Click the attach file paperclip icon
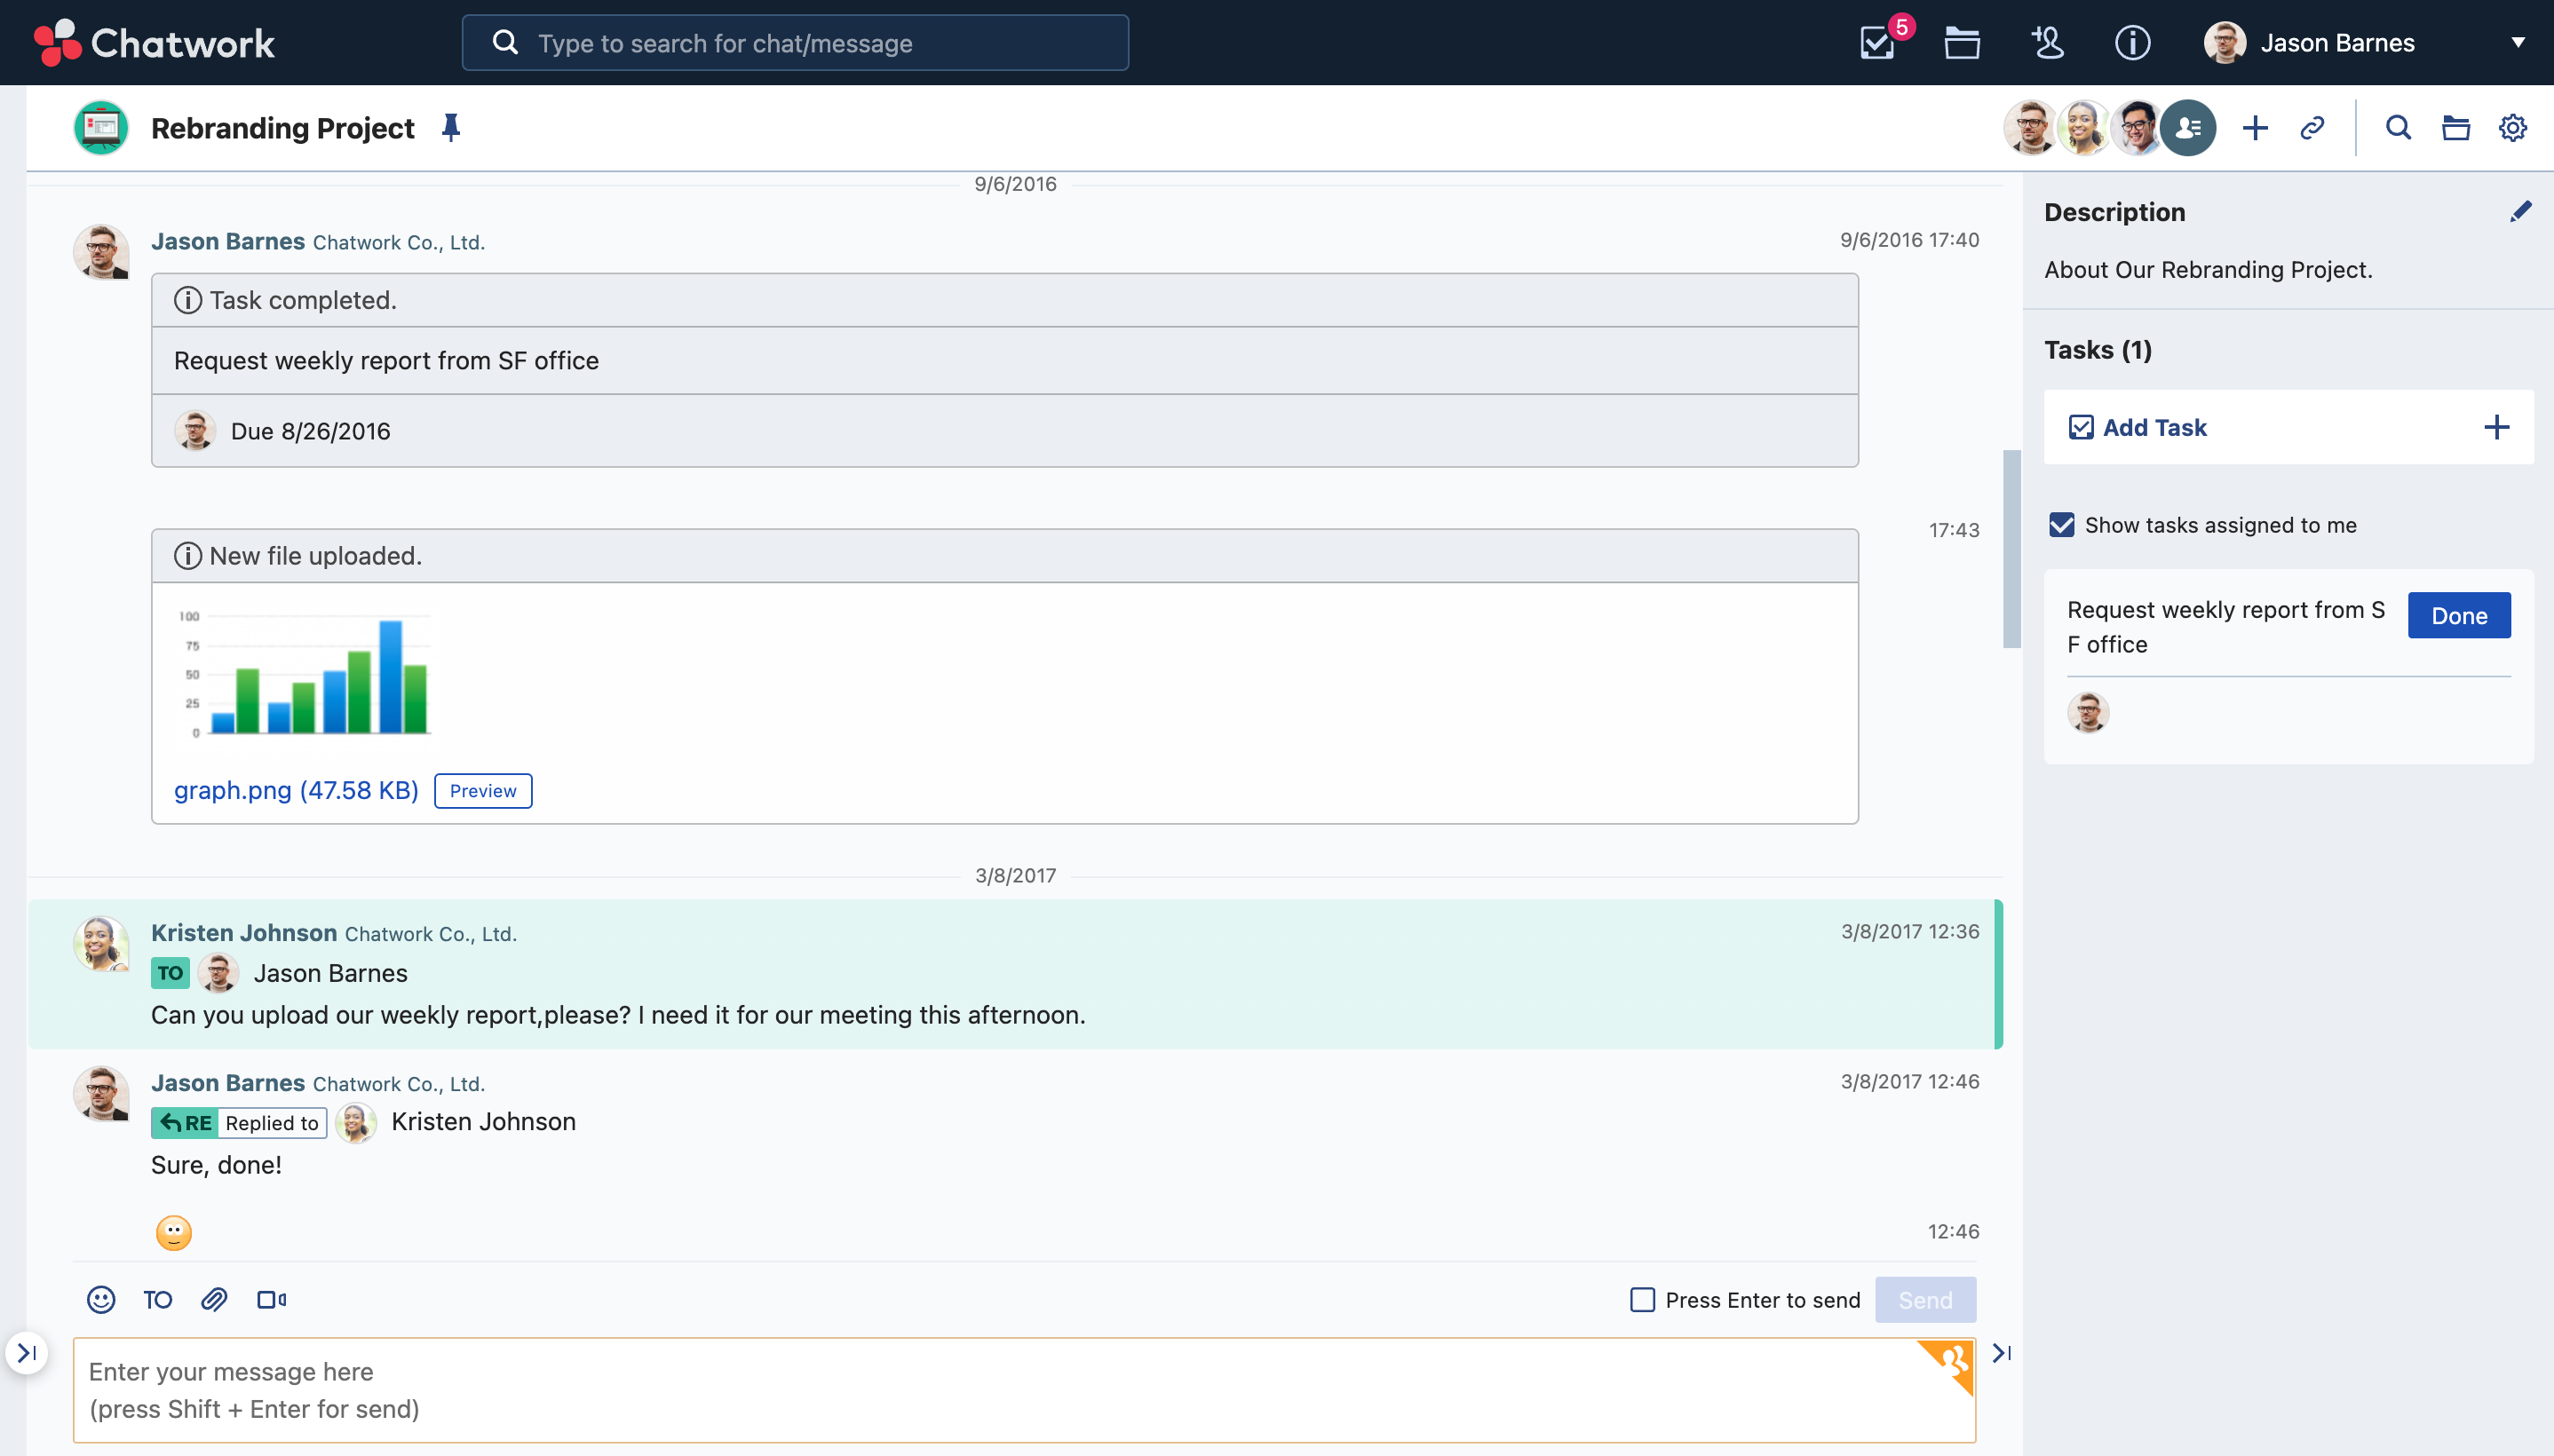 214,1299
